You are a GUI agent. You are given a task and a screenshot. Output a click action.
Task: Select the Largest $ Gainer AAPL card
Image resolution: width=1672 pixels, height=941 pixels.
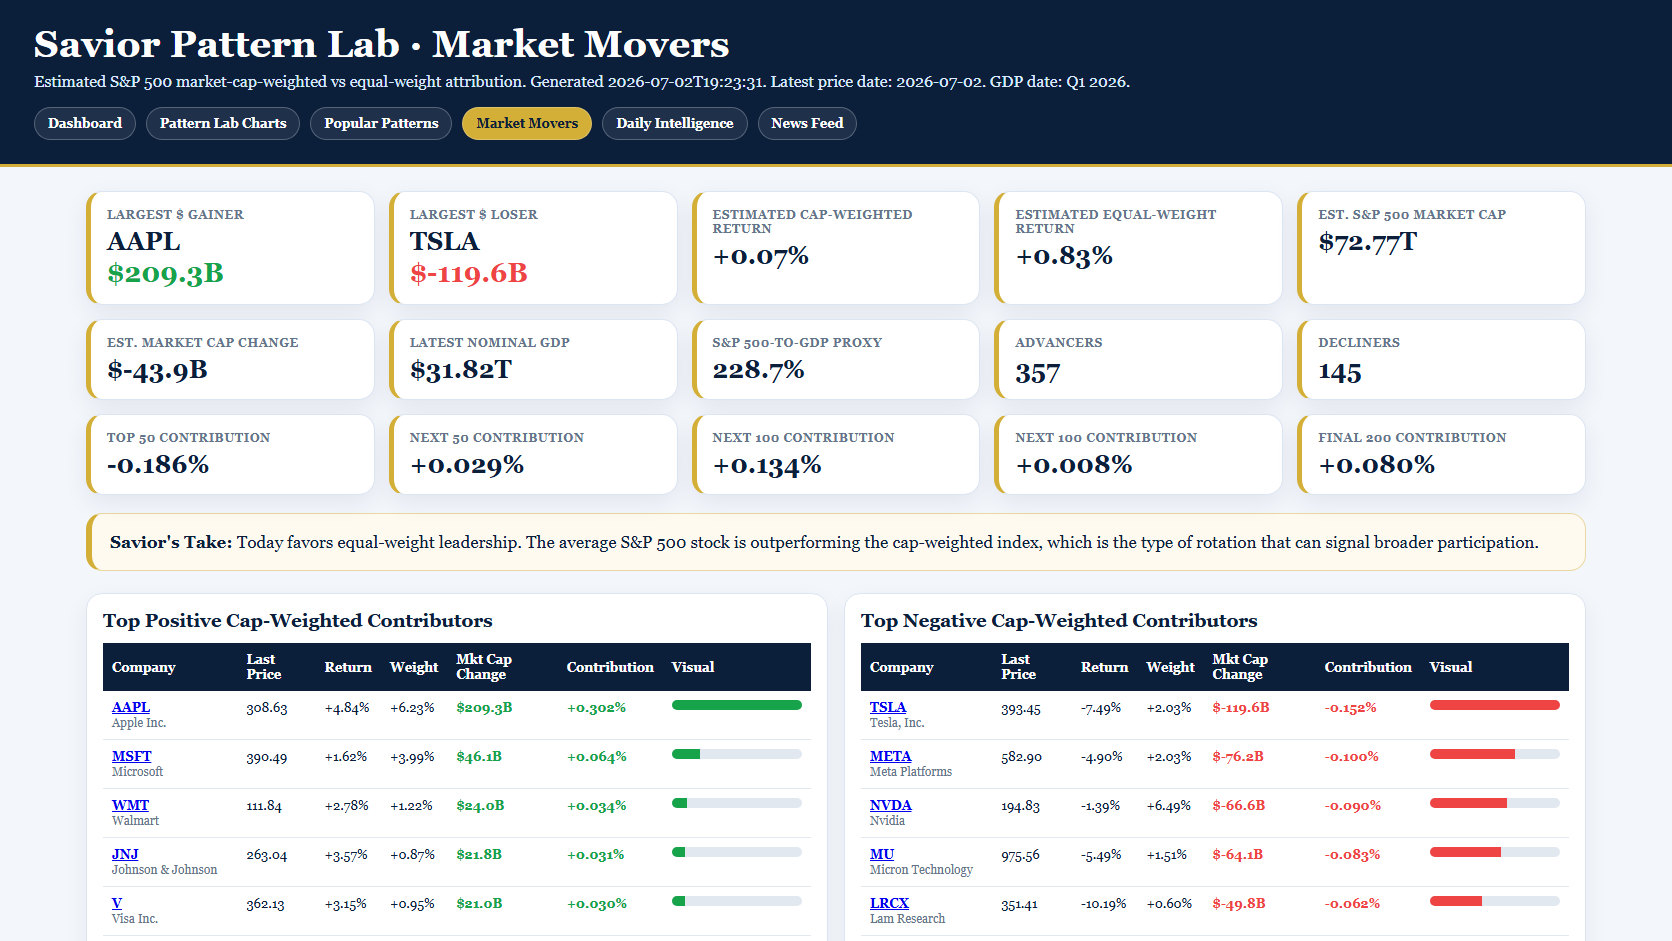pos(230,248)
